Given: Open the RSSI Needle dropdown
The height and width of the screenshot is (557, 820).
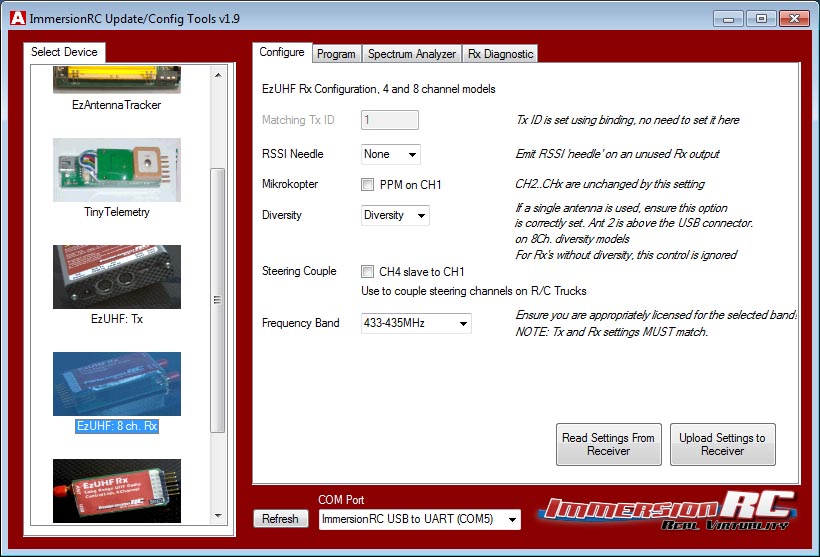Looking at the screenshot, I should [390, 155].
